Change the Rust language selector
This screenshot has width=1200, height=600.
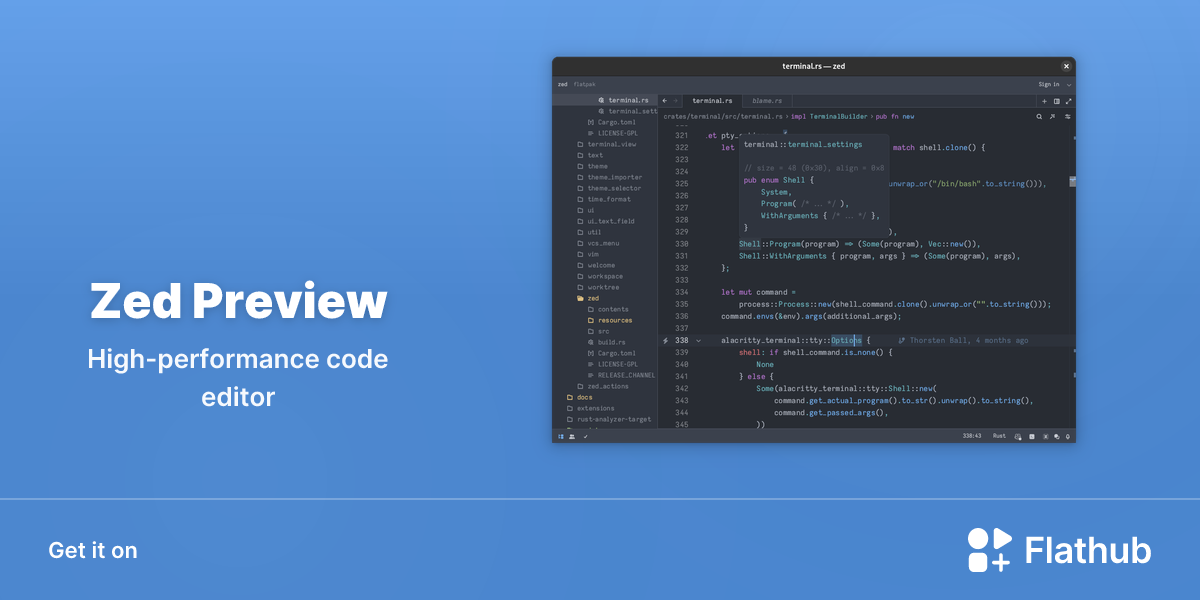point(999,436)
